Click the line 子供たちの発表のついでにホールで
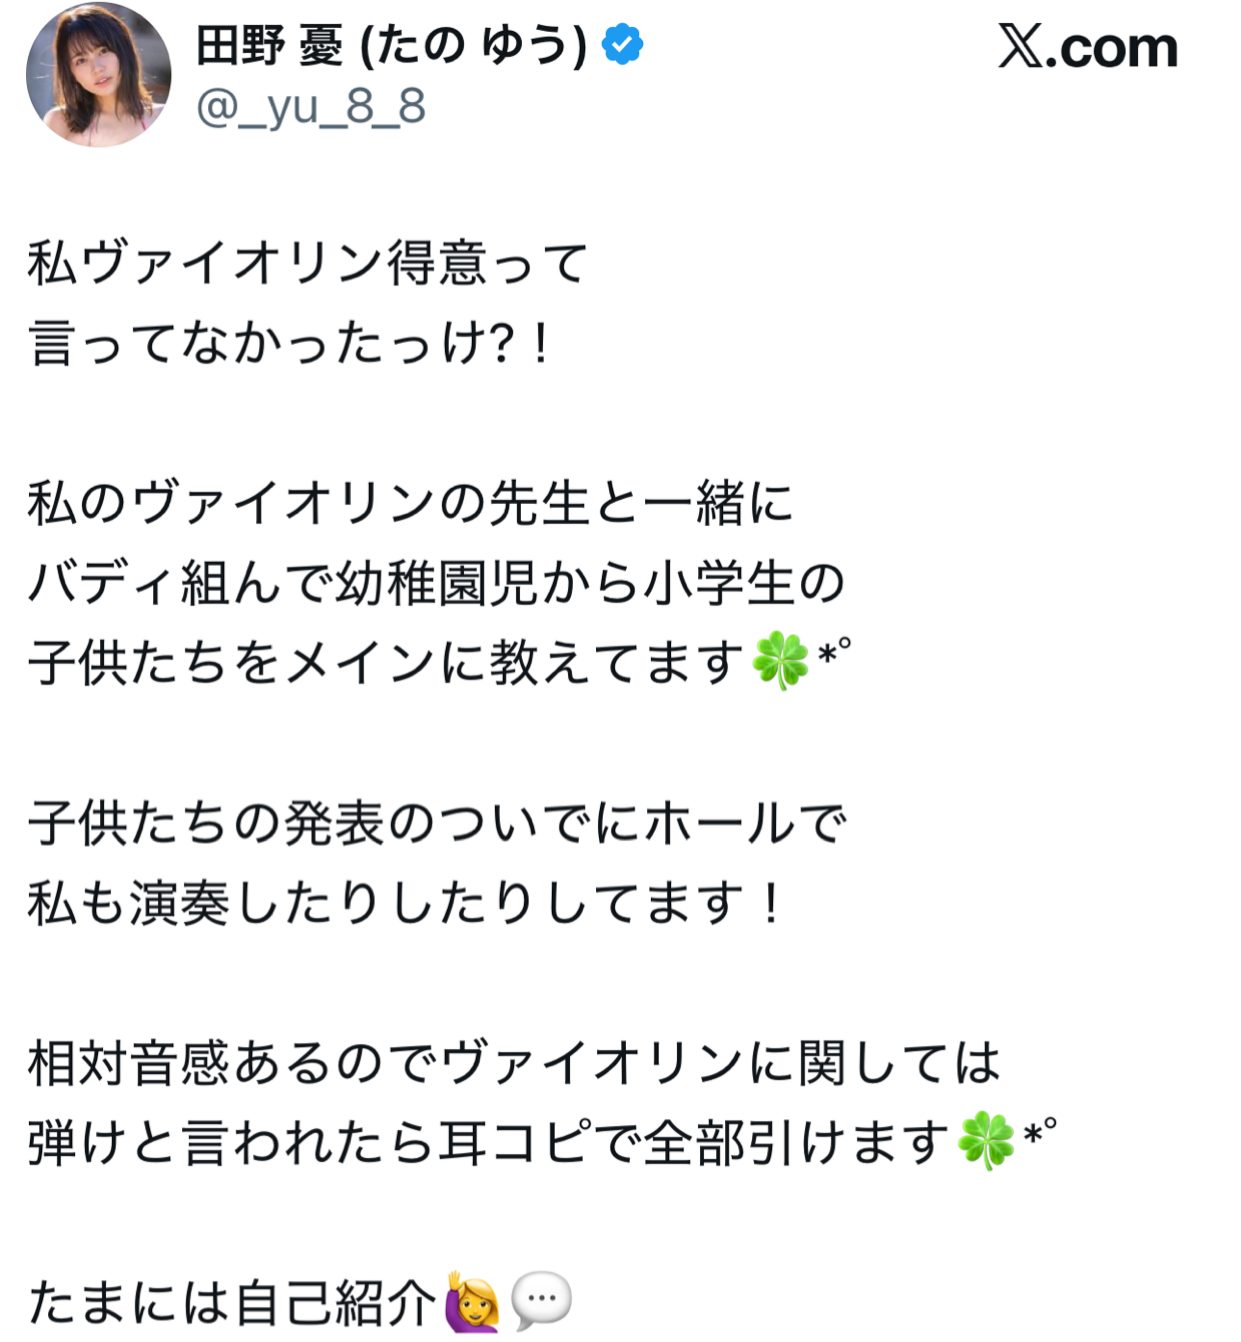 [436, 824]
